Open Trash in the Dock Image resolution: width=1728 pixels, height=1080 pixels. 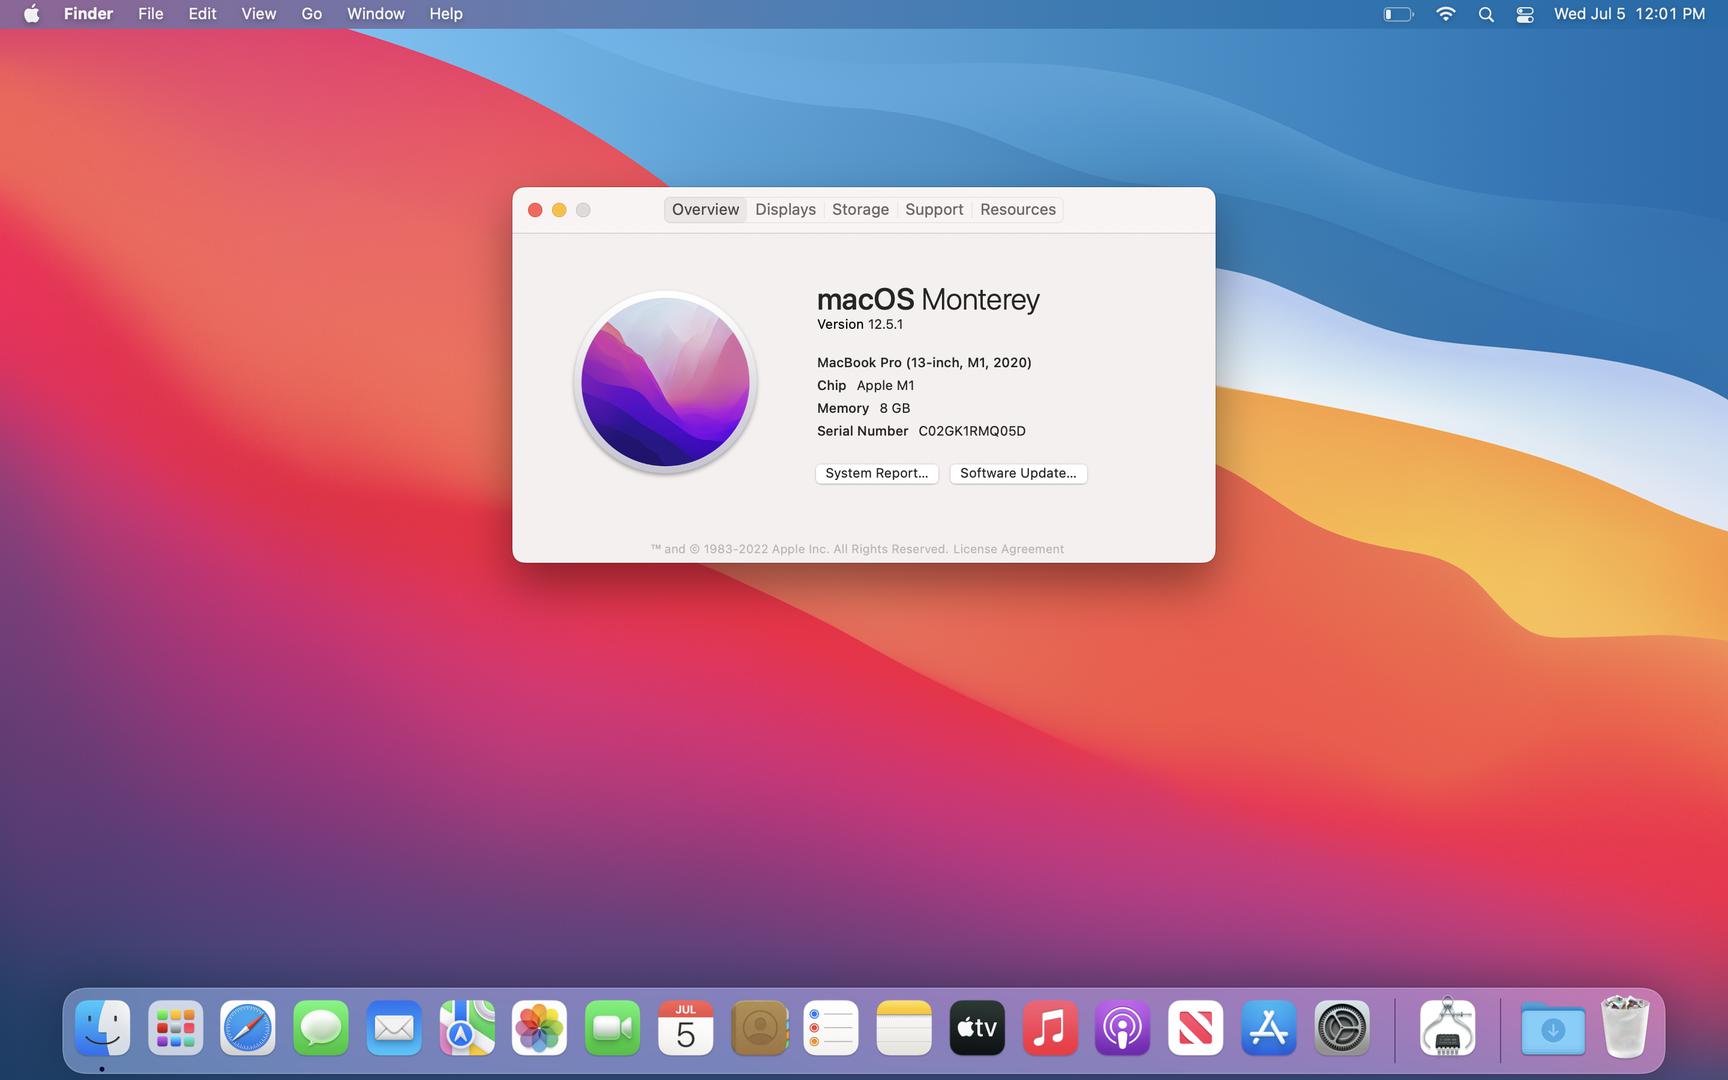tap(1625, 1026)
